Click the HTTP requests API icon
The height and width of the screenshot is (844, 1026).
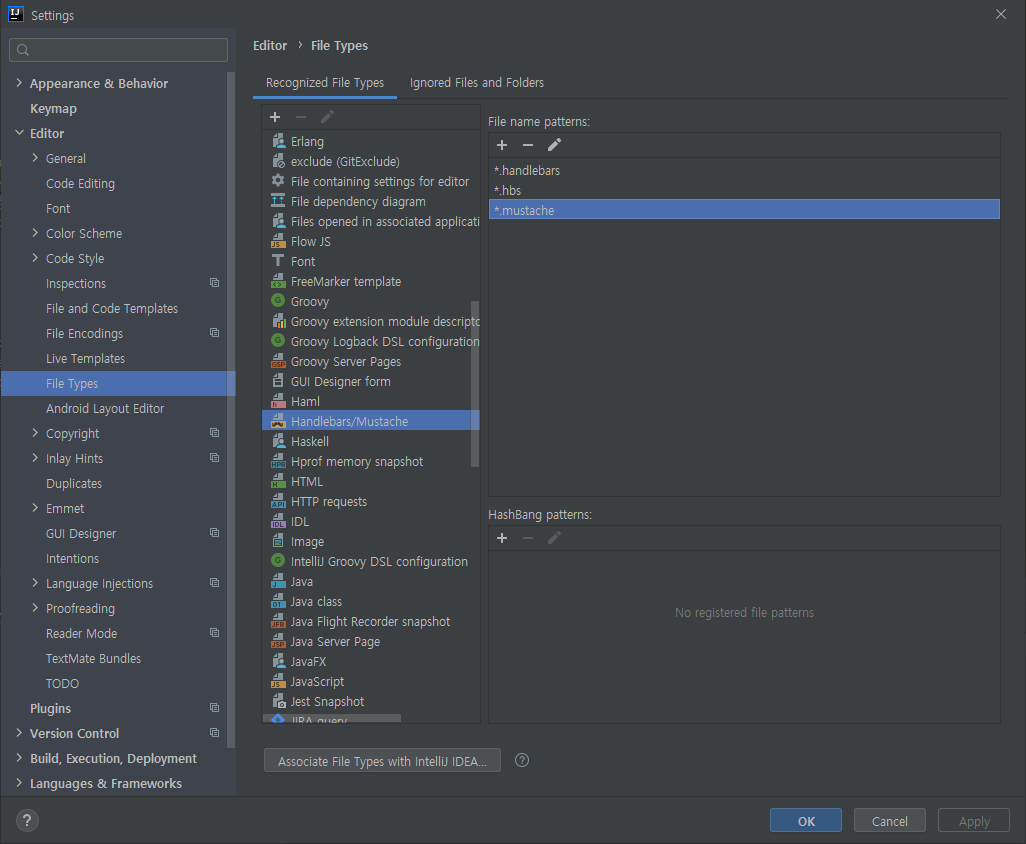(278, 501)
